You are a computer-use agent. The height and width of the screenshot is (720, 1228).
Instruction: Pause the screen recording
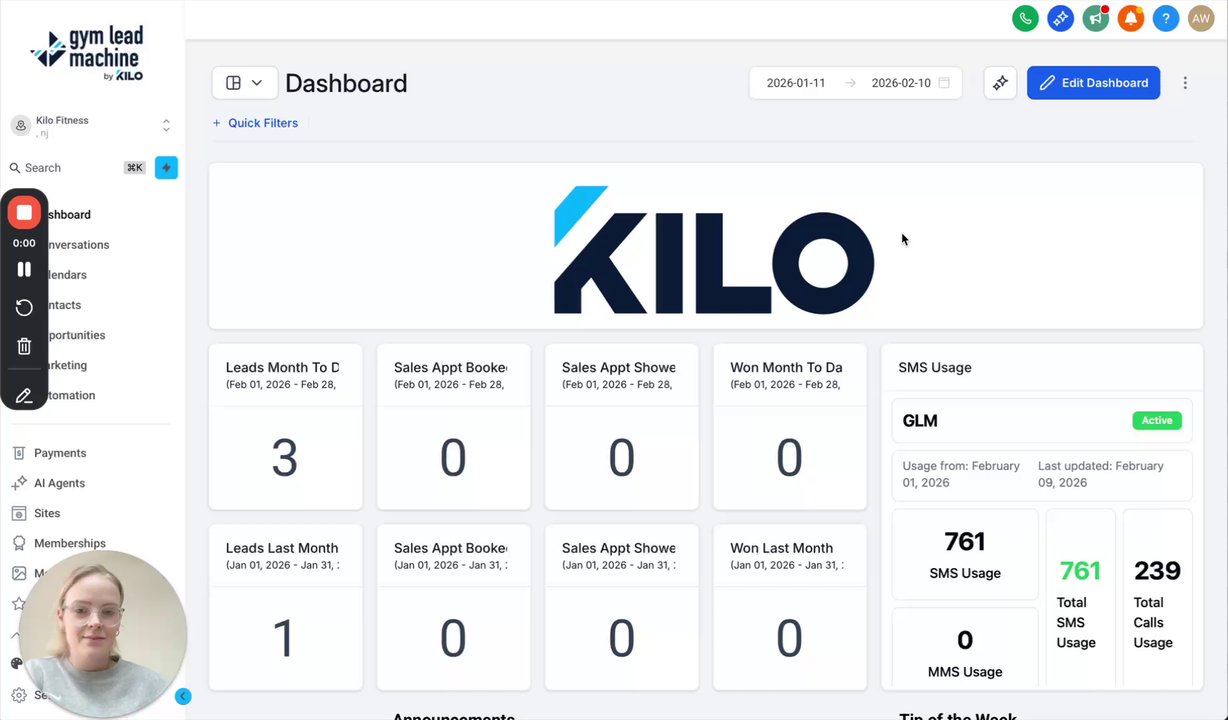point(24,269)
